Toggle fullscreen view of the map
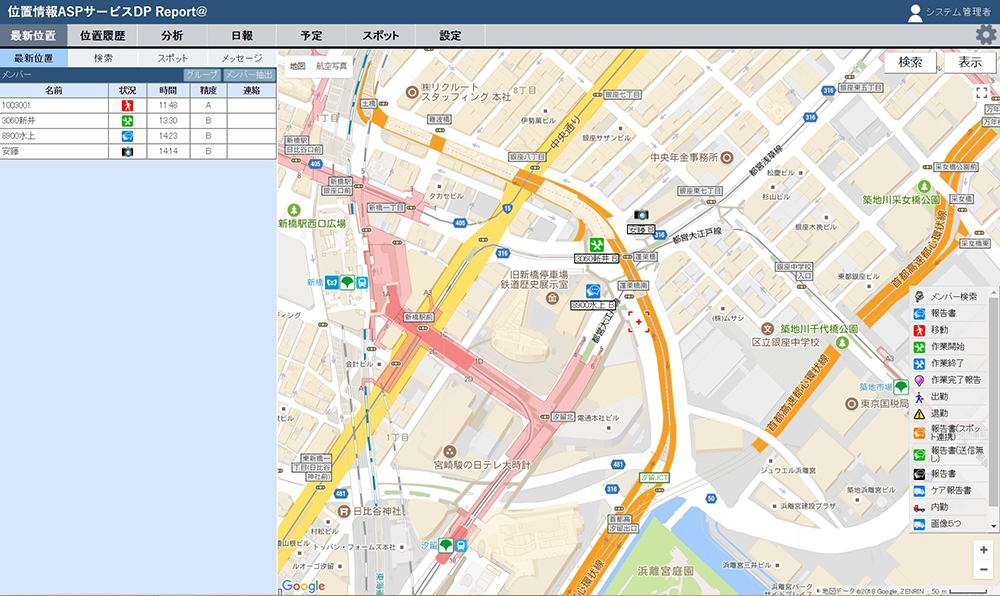 [982, 93]
